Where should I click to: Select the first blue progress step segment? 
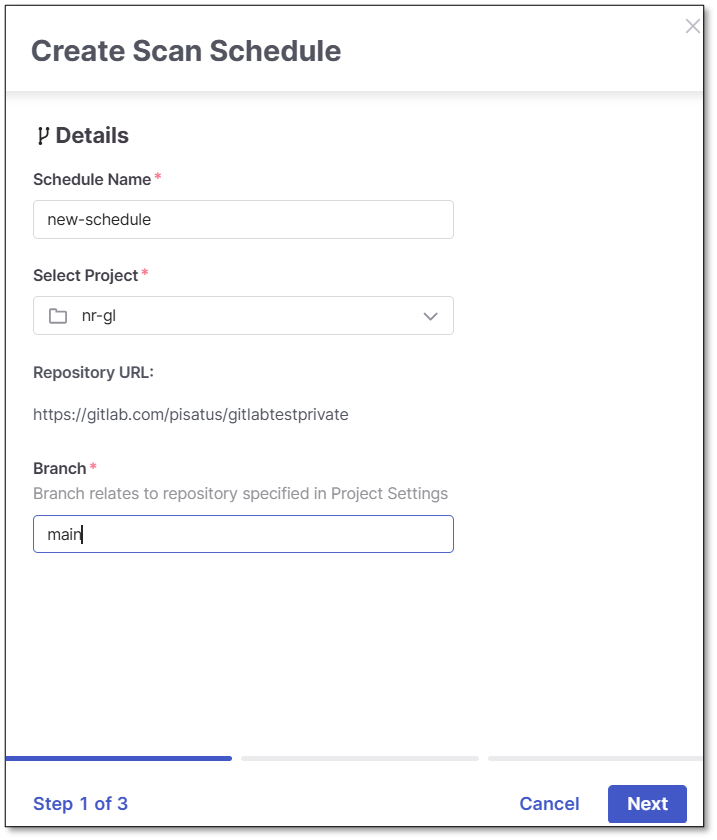(x=119, y=759)
